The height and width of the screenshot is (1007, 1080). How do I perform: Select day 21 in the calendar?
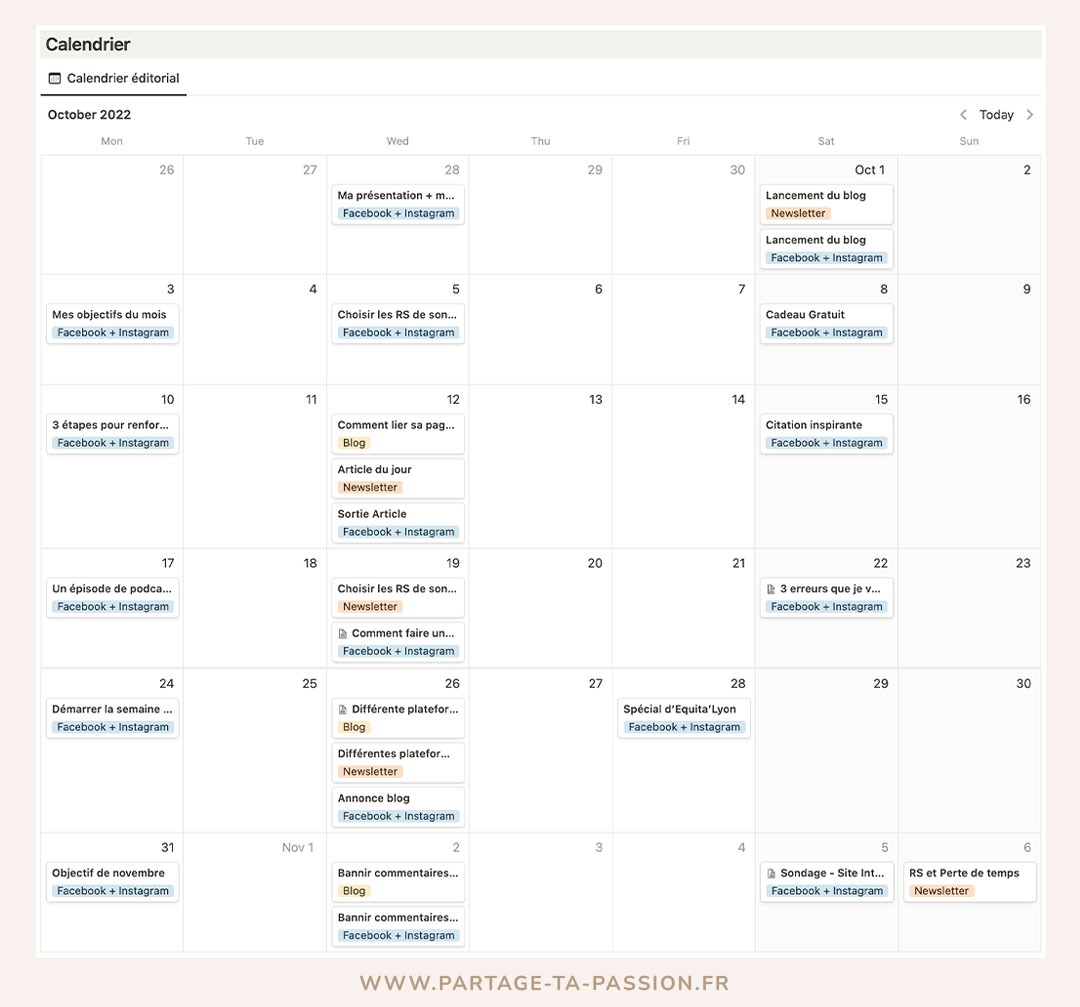683,608
